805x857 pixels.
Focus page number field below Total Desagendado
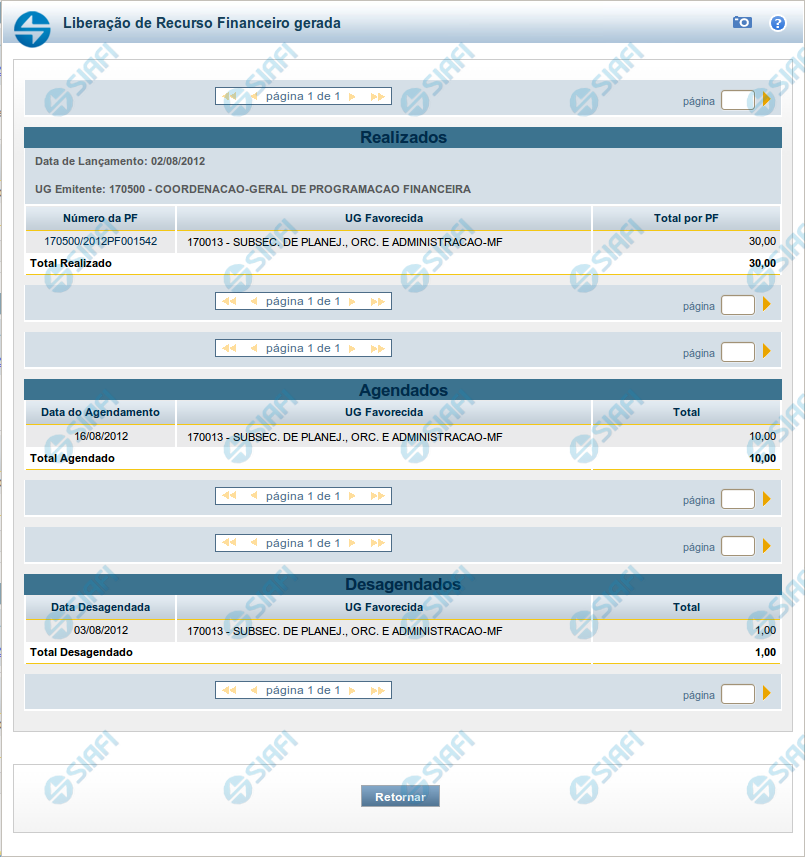pos(737,694)
